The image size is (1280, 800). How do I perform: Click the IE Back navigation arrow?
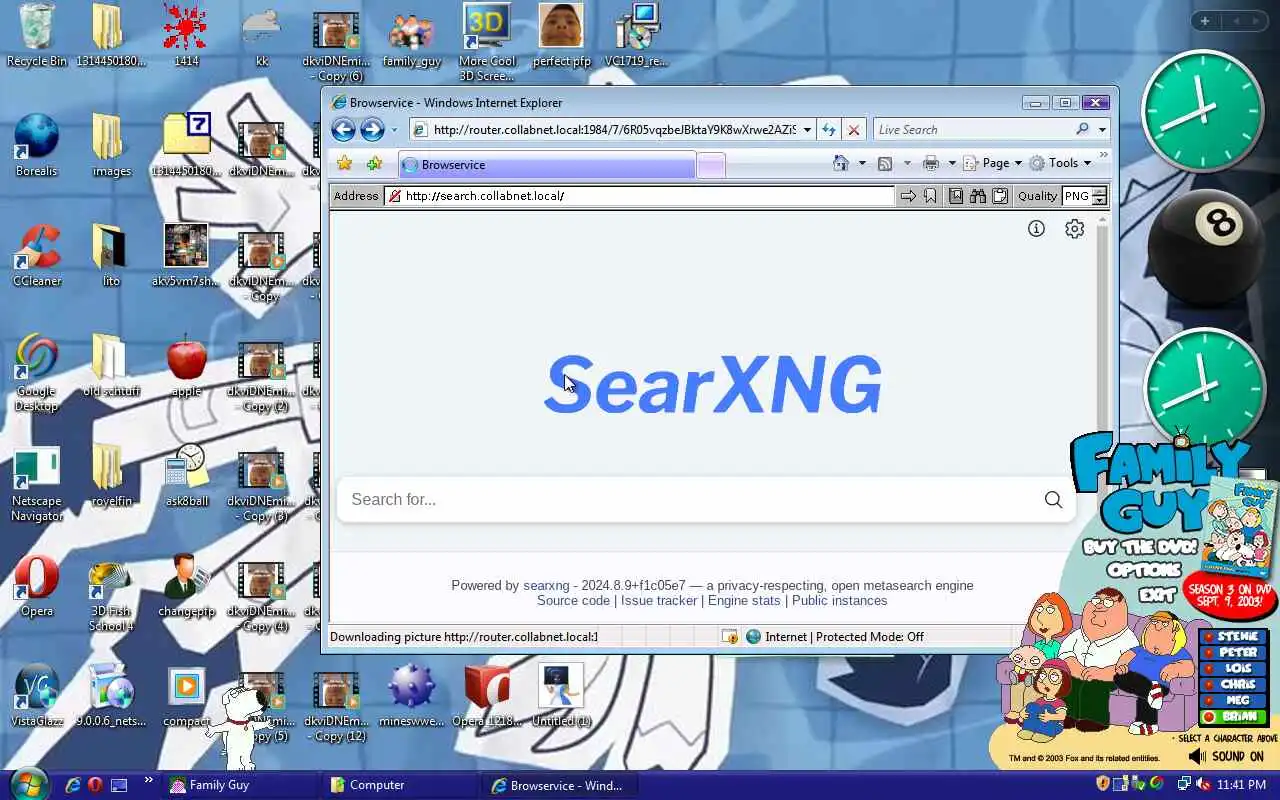click(x=343, y=129)
